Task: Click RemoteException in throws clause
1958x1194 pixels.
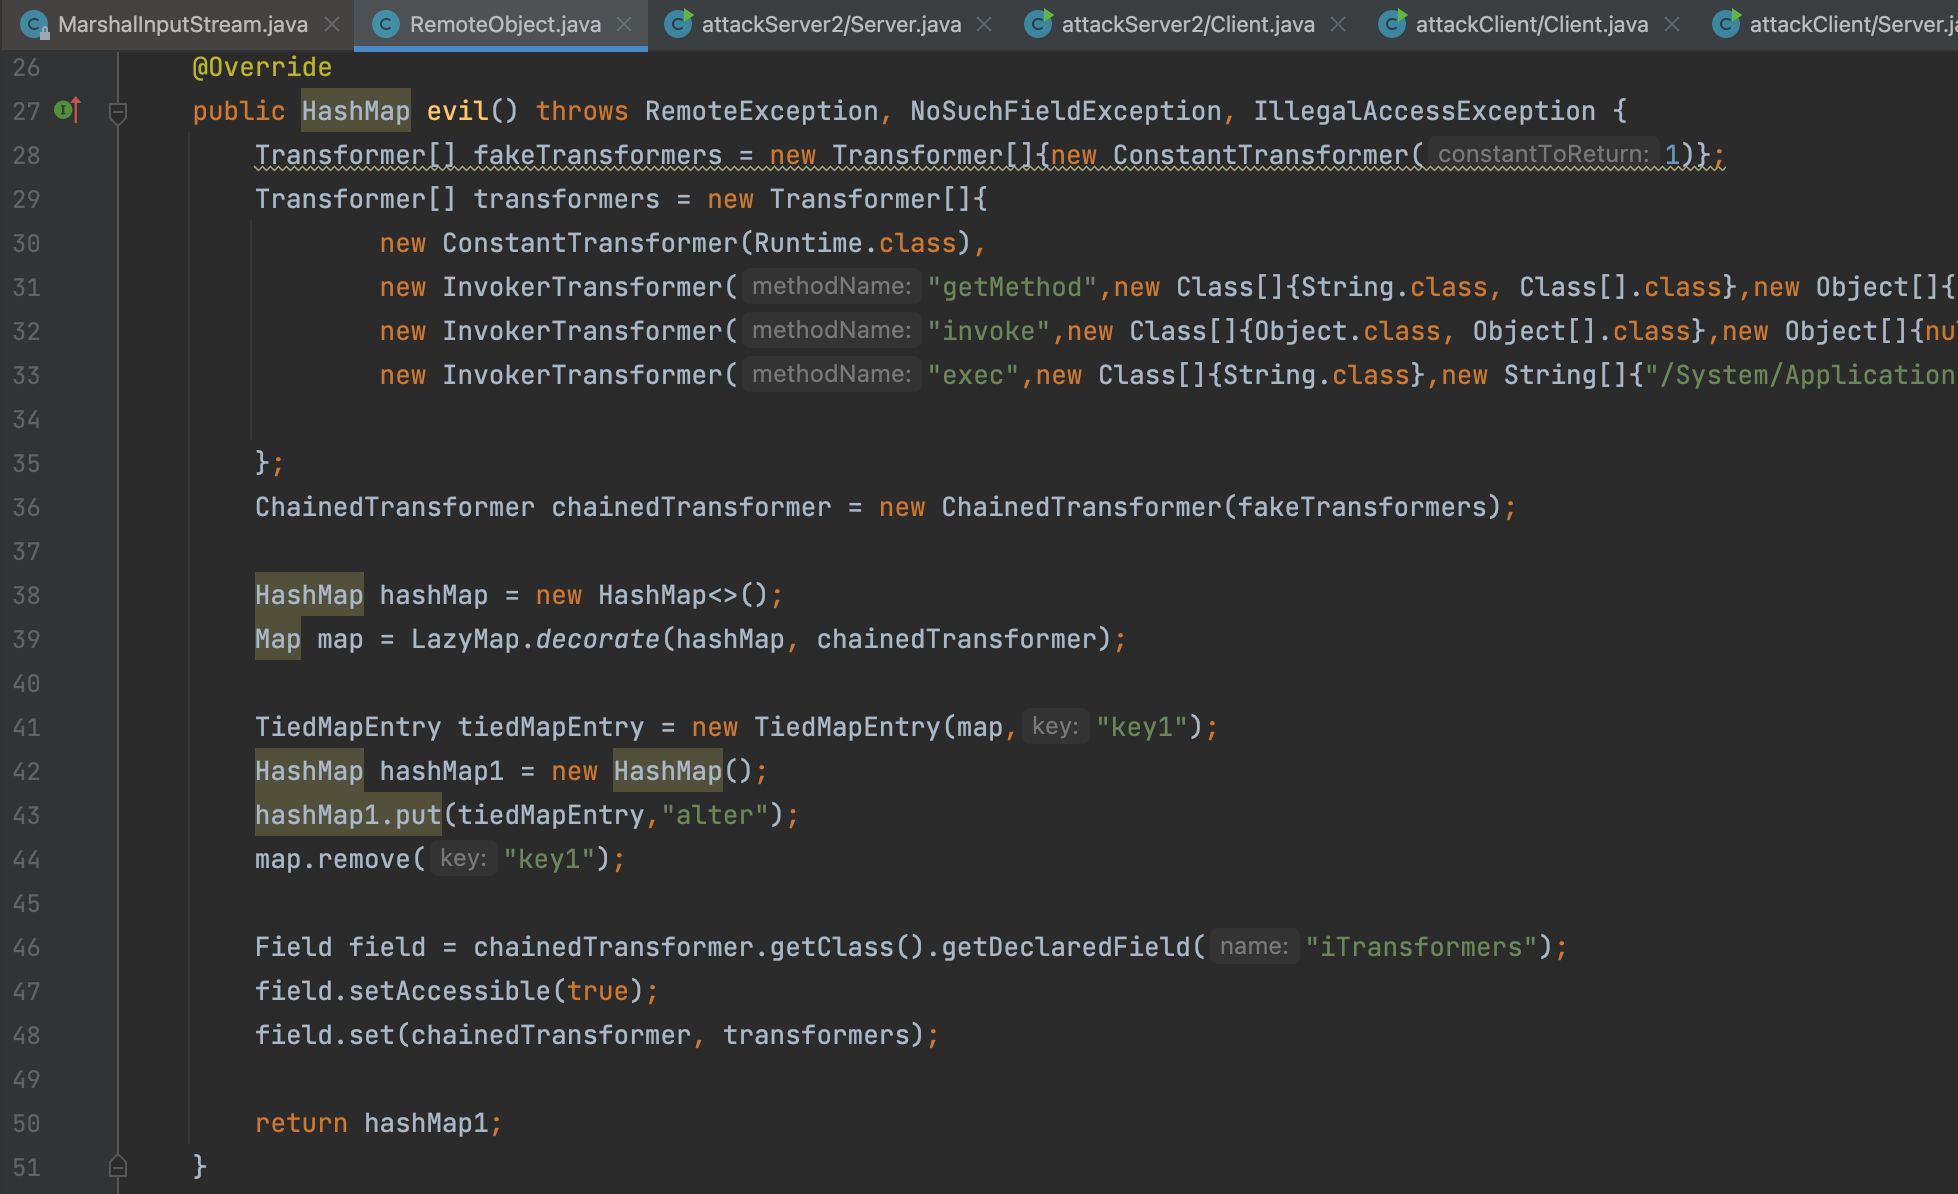Action: (x=761, y=111)
